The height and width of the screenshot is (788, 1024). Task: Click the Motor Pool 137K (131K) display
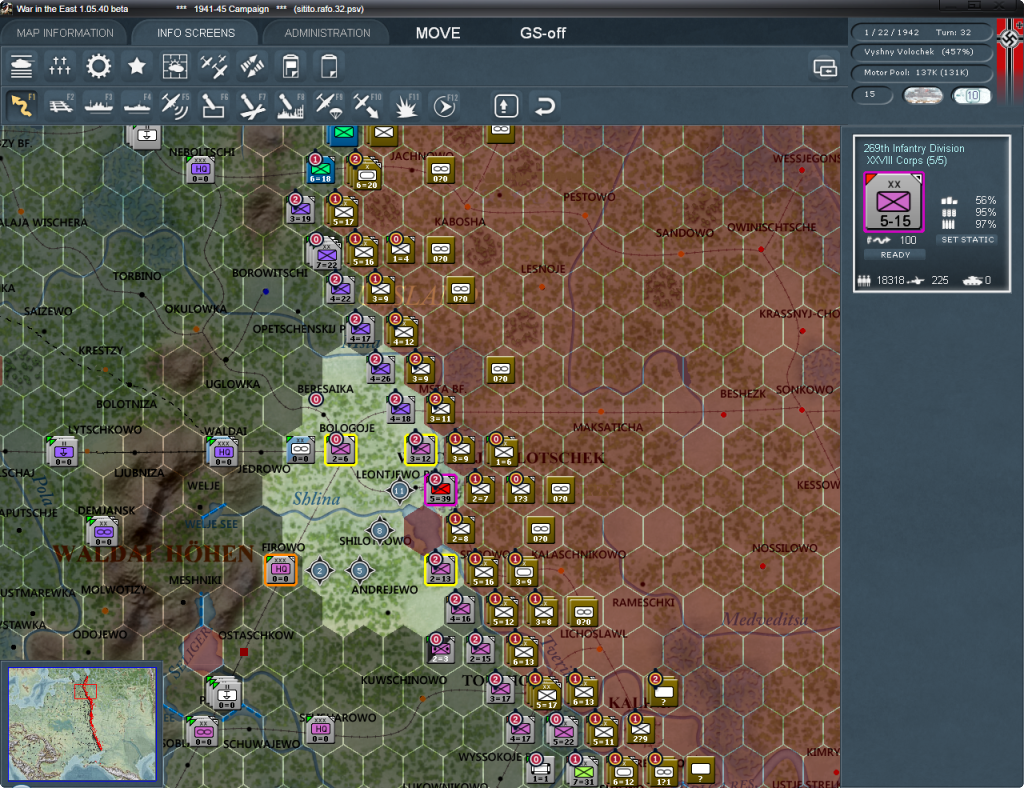pos(920,72)
